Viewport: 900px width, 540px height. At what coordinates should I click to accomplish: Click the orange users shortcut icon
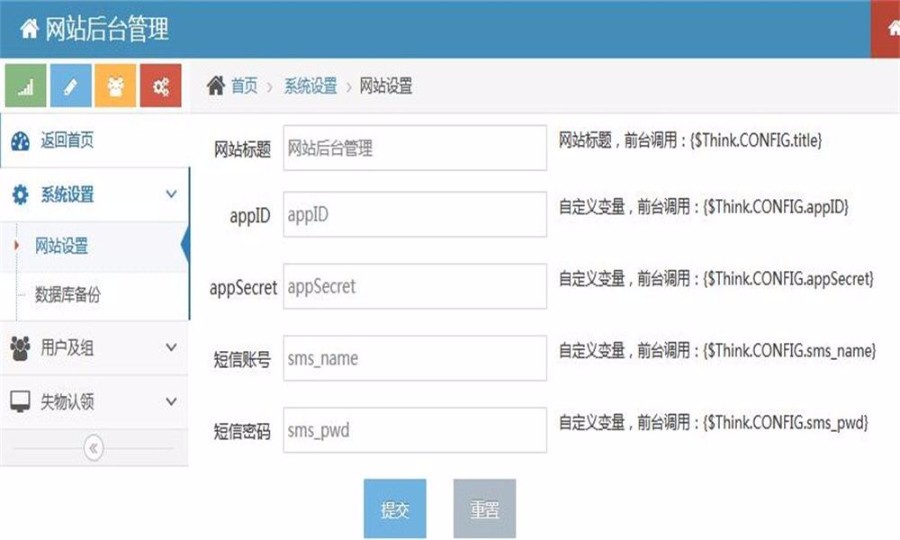[115, 86]
